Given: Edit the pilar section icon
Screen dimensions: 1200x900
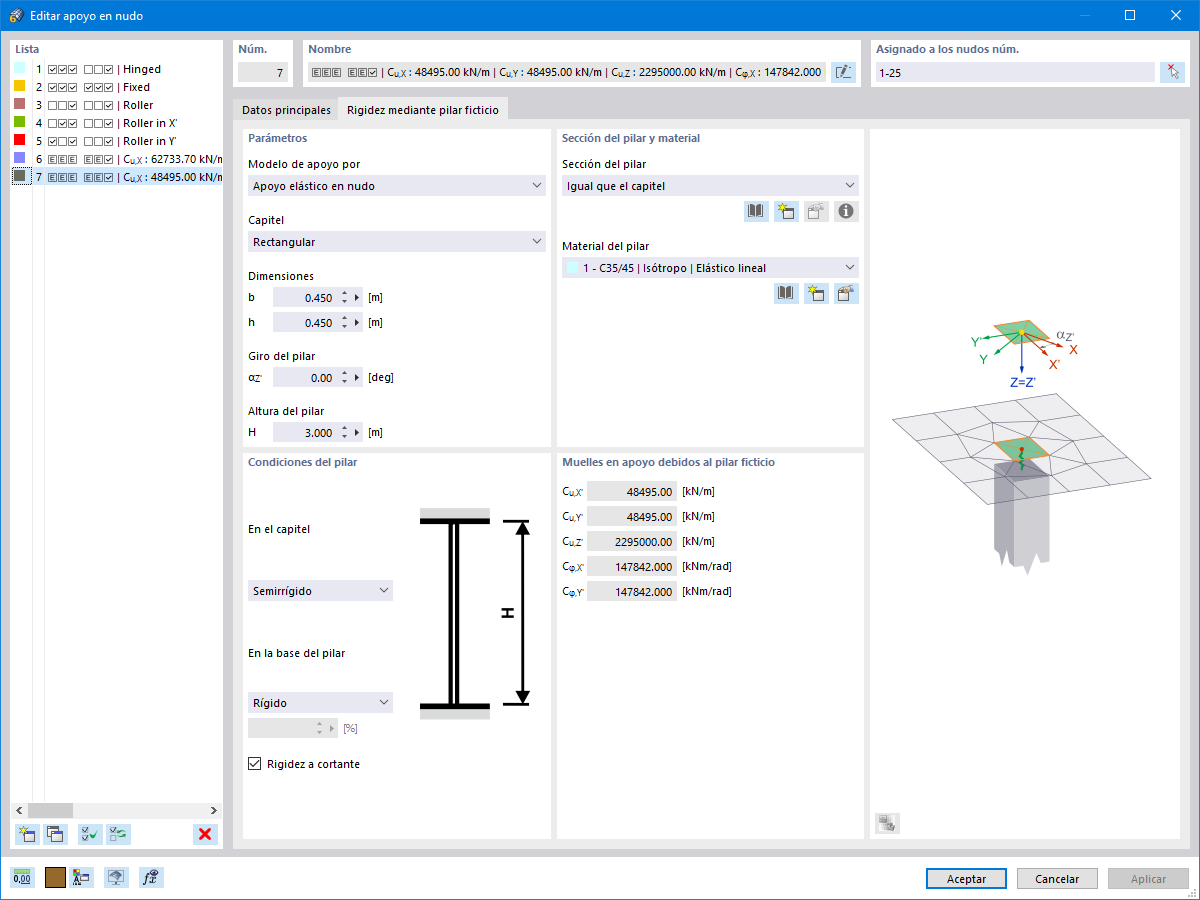Looking at the screenshot, I should click(x=816, y=211).
